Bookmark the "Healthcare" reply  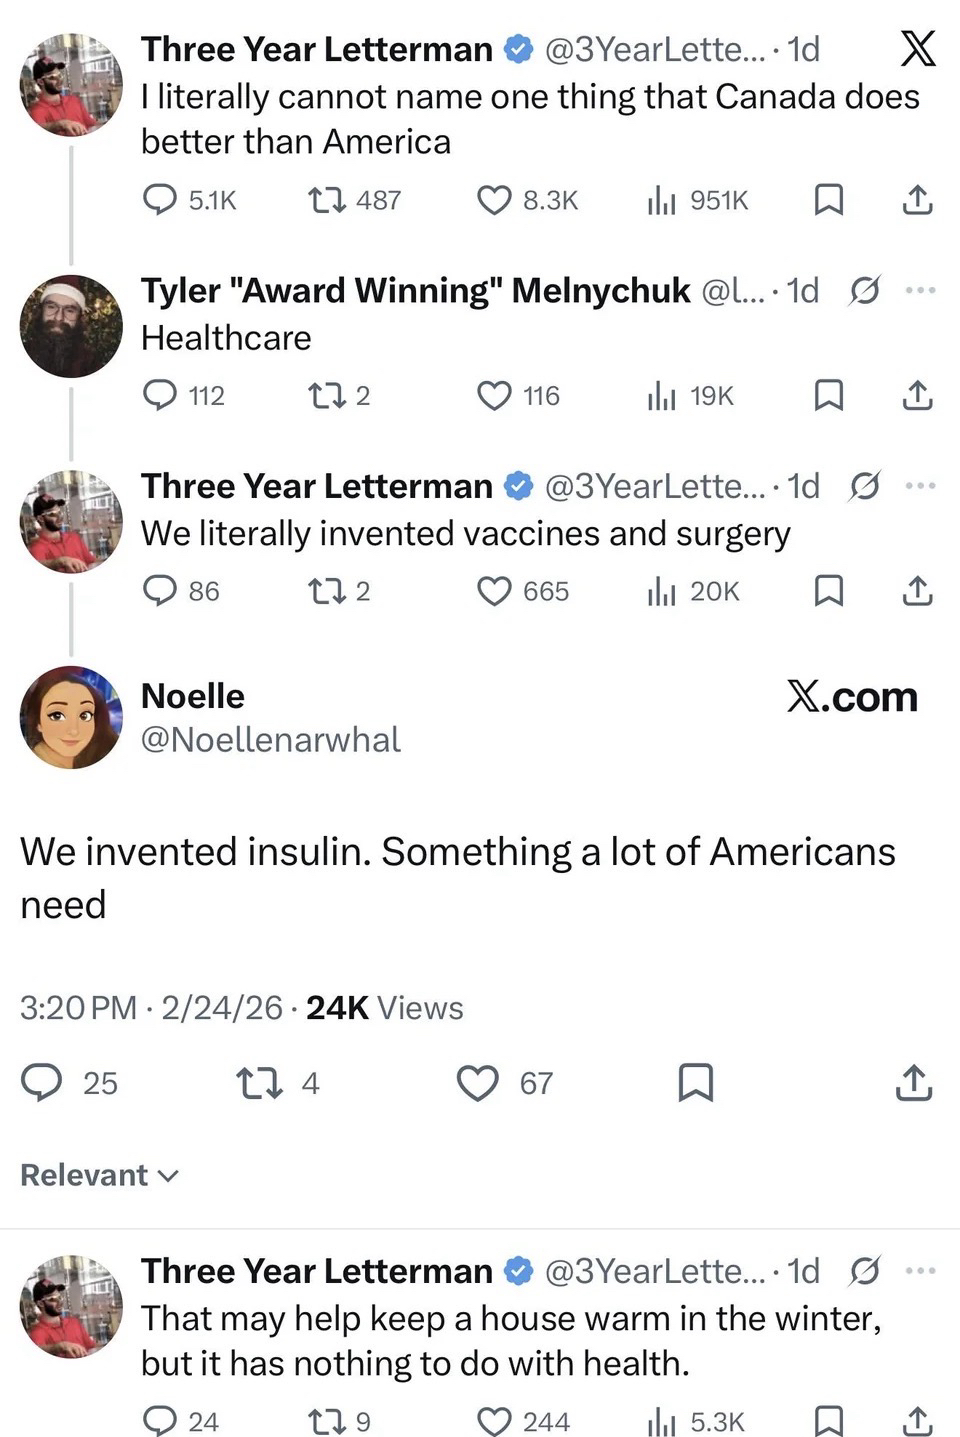click(828, 396)
